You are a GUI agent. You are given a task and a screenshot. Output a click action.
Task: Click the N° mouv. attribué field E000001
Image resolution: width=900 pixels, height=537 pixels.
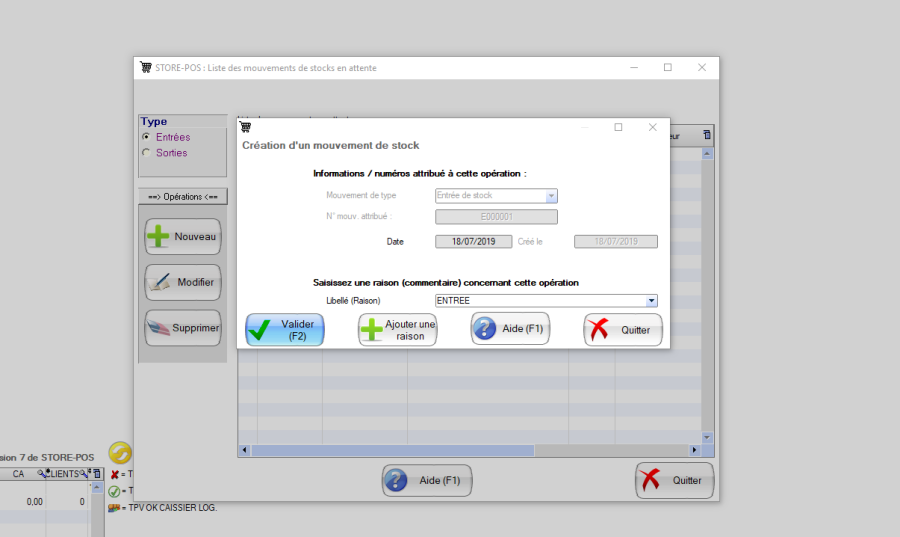496,217
